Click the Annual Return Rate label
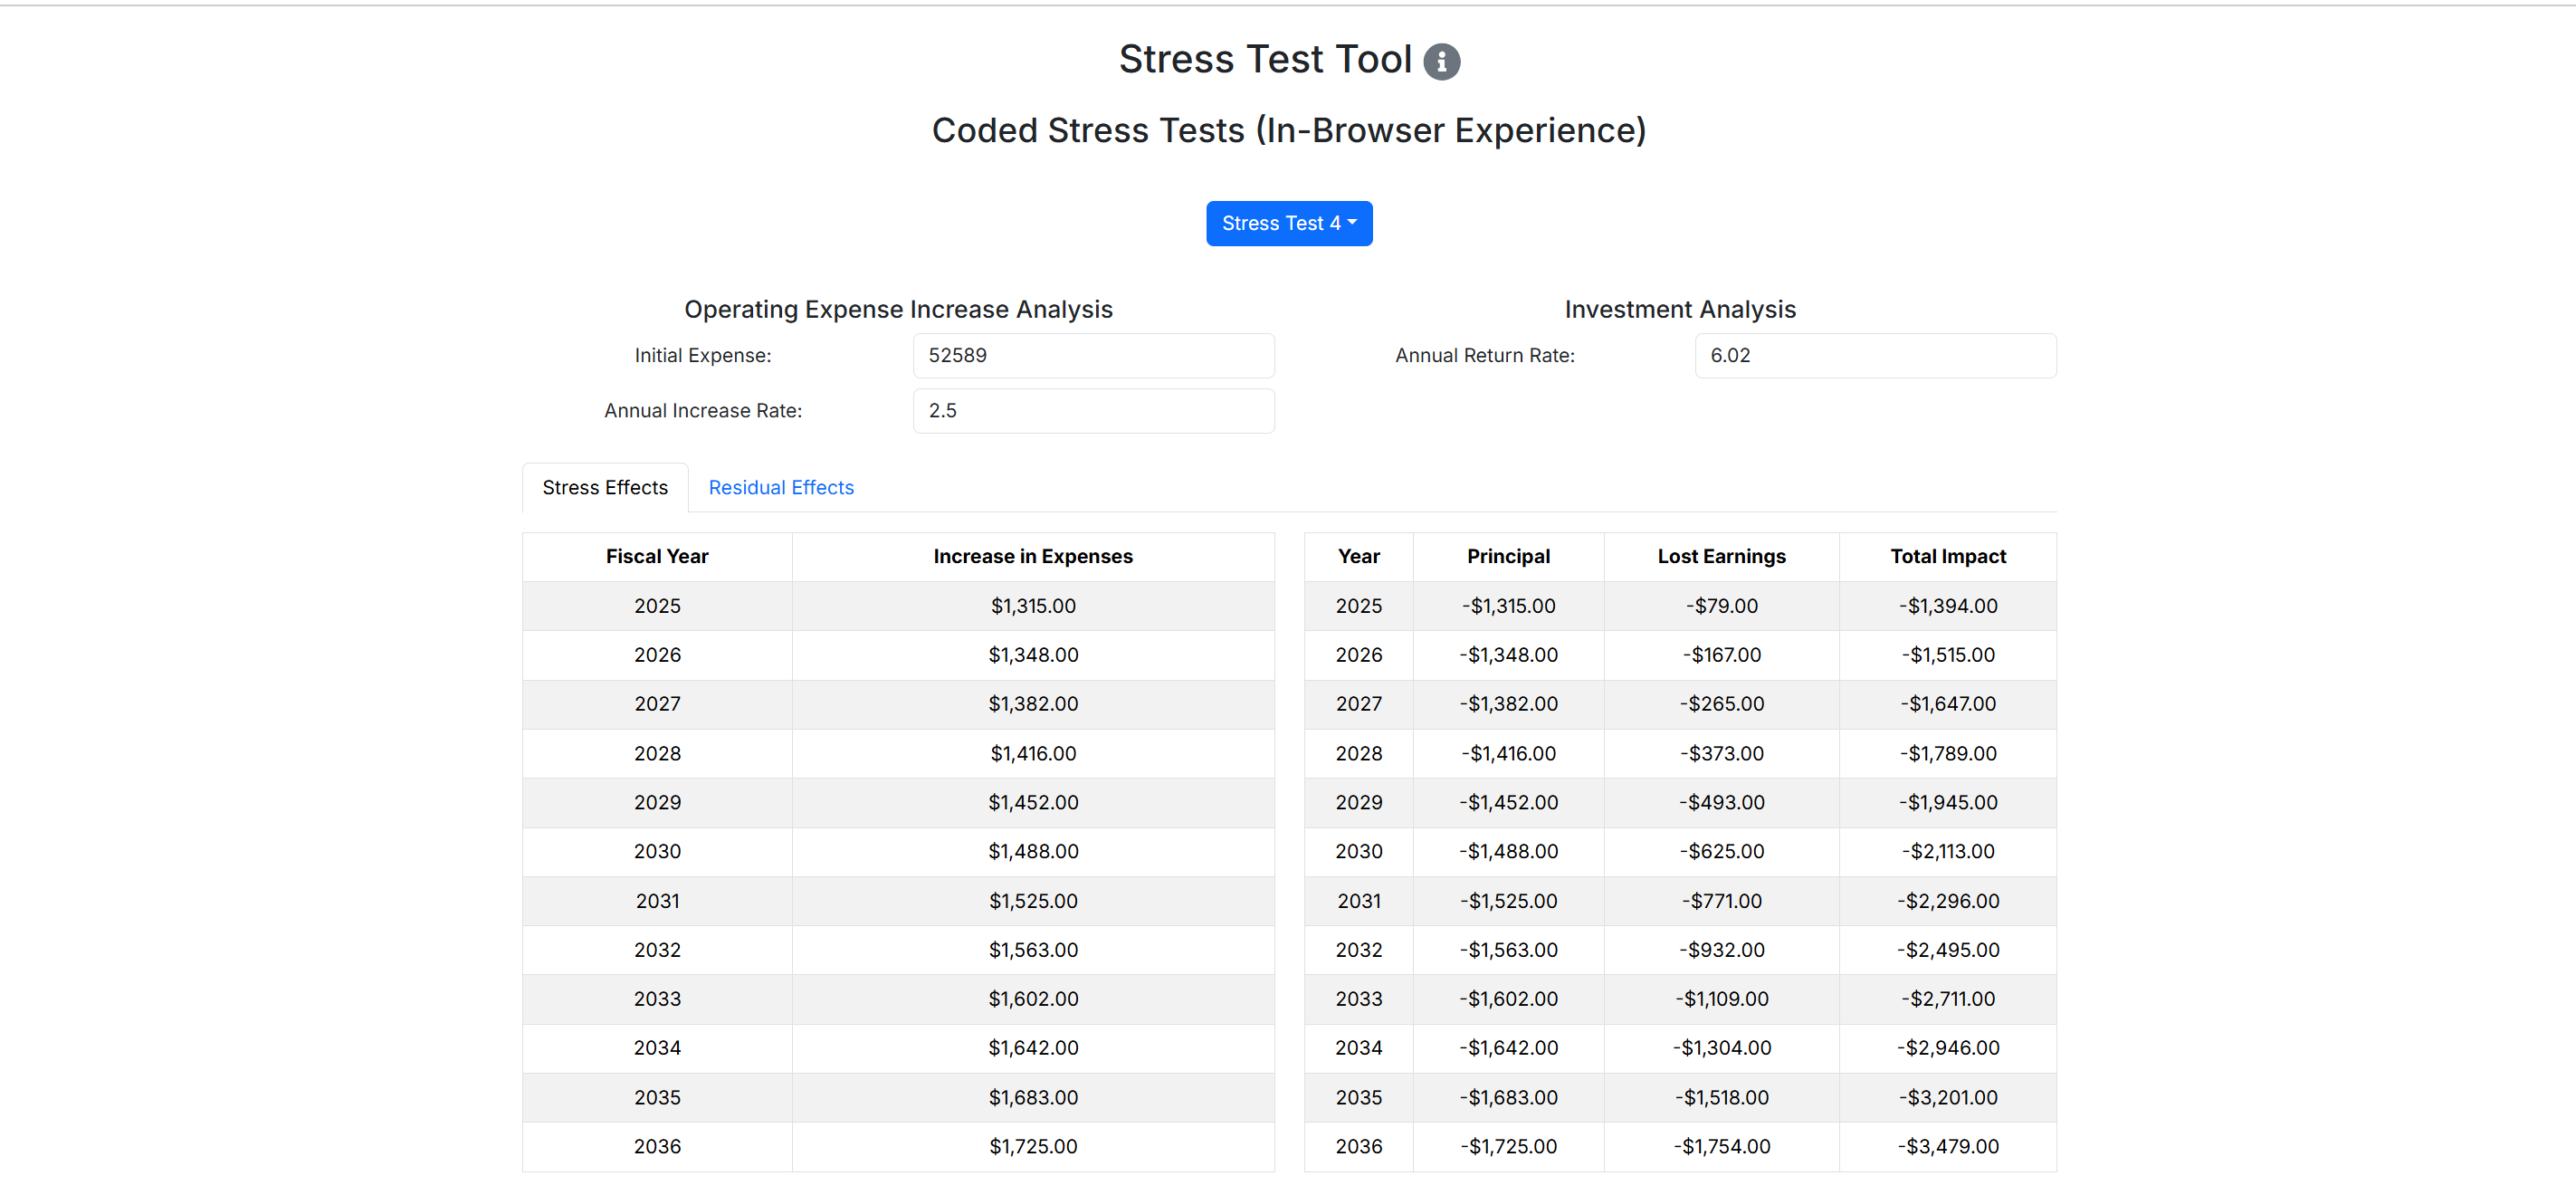2576x1195 pixels. tap(1485, 355)
